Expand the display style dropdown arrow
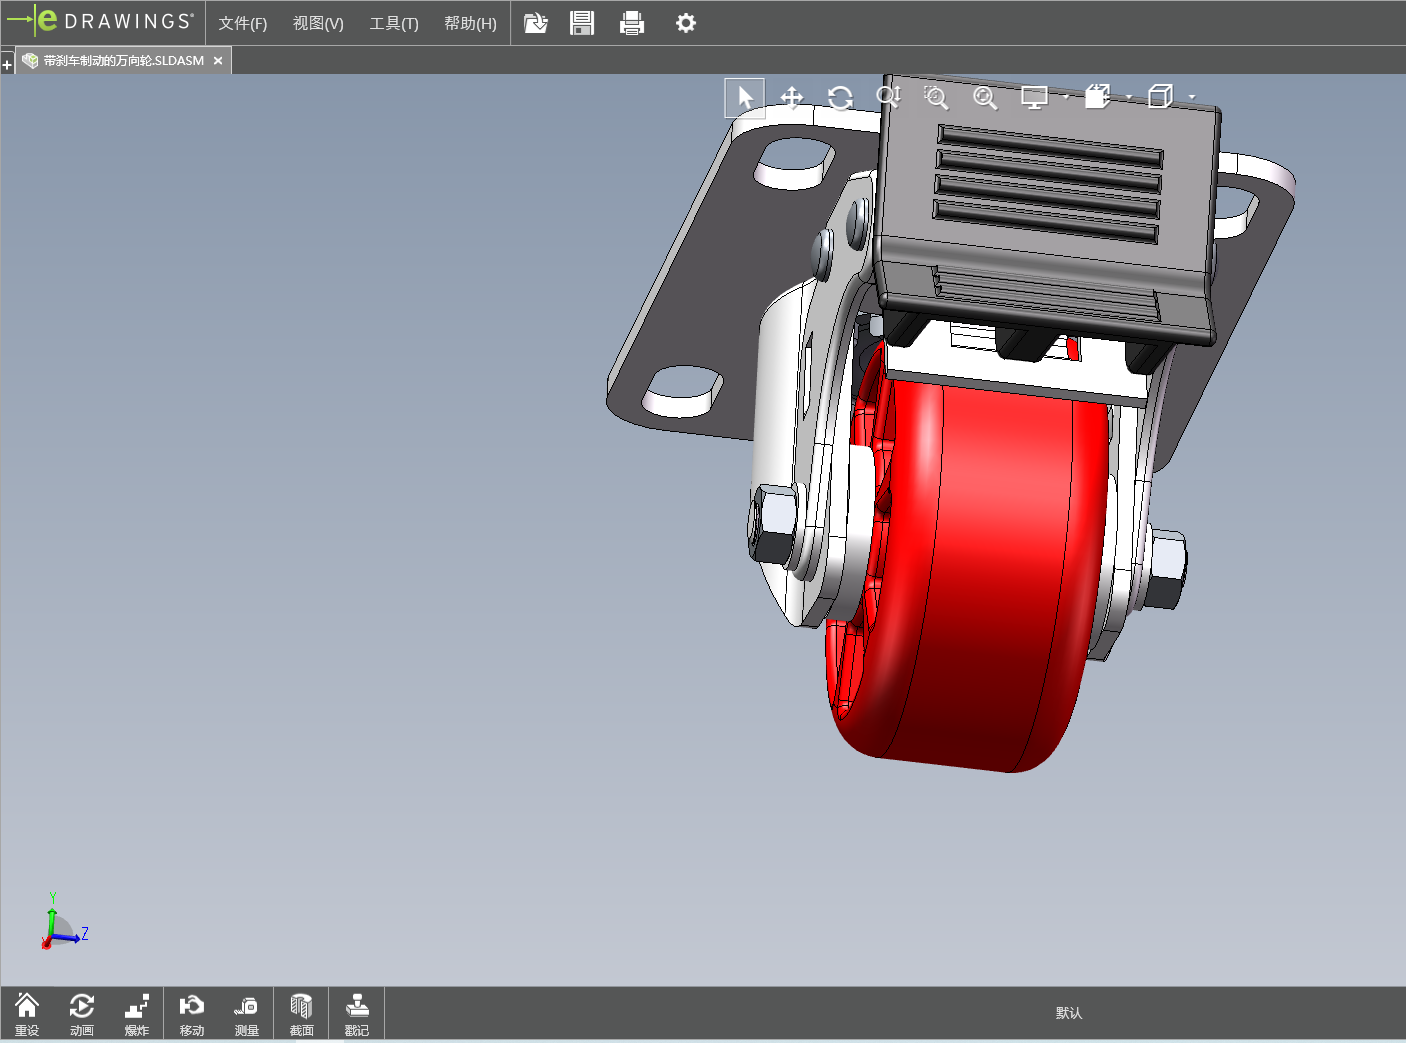 (x=1192, y=97)
